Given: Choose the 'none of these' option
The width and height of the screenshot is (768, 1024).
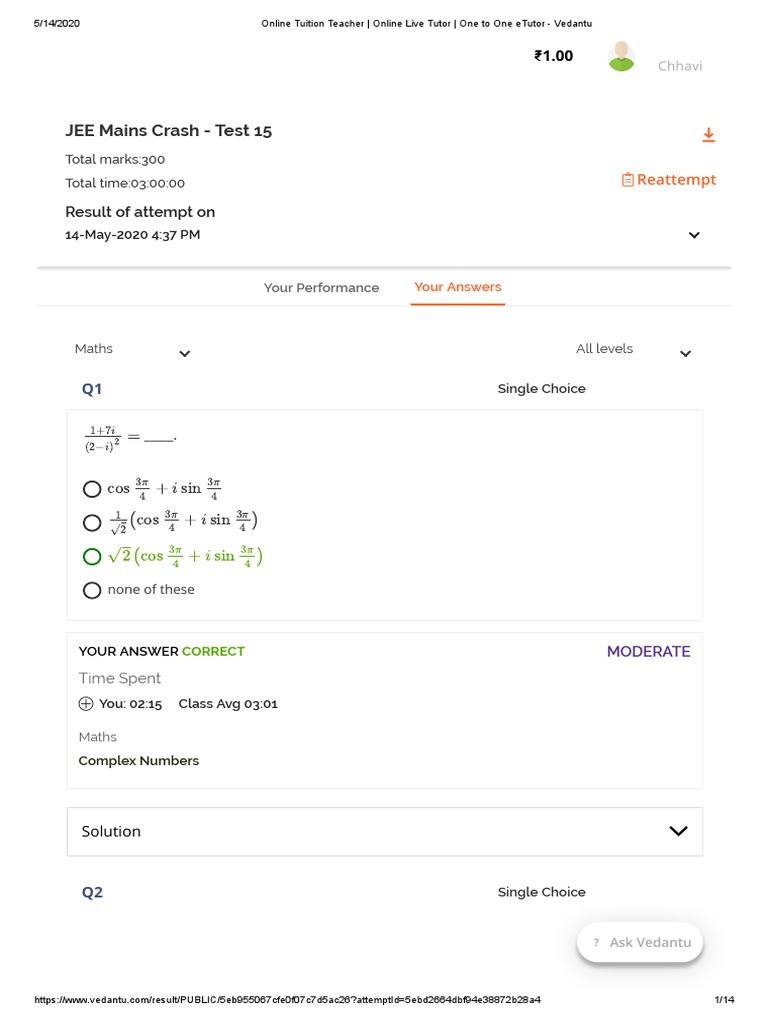Looking at the screenshot, I should tap(92, 590).
